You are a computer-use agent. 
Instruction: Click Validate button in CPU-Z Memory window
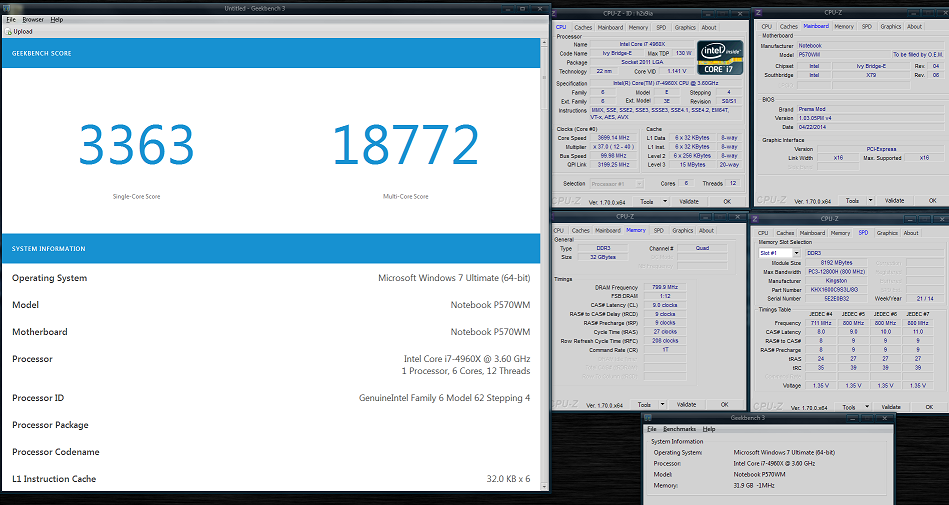pyautogui.click(x=686, y=404)
